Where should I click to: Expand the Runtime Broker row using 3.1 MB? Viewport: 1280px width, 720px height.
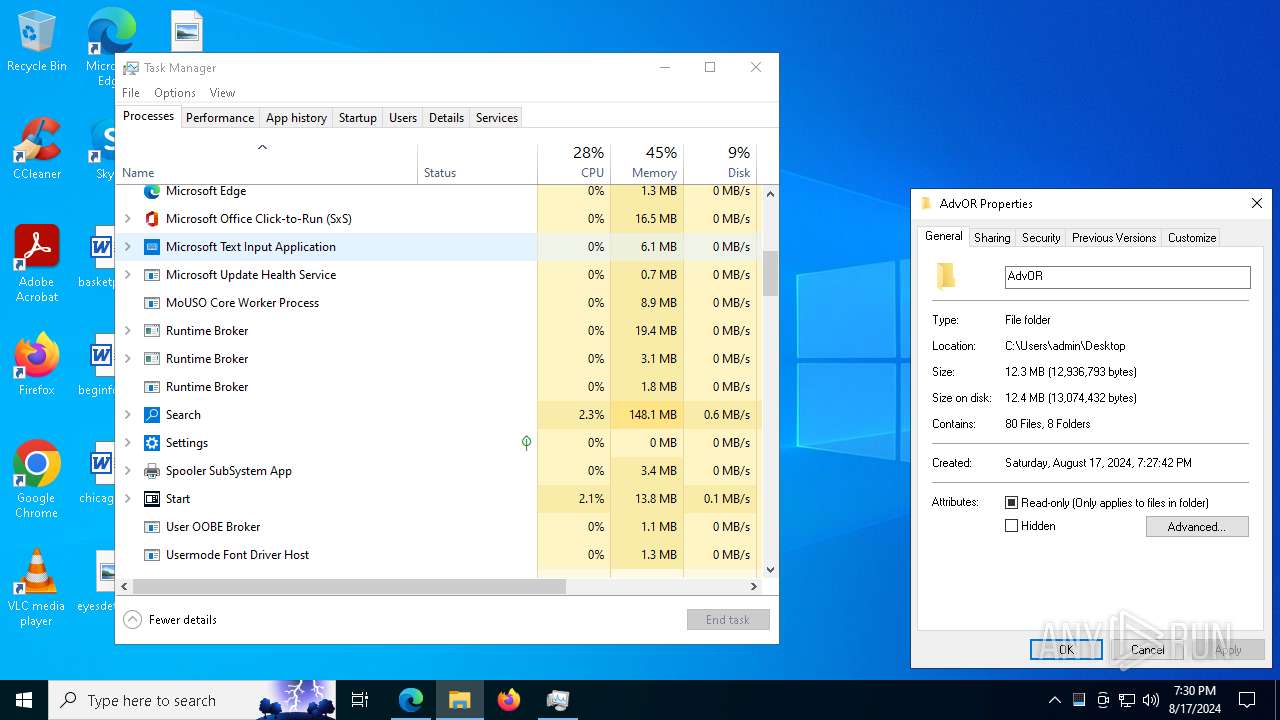[127, 359]
